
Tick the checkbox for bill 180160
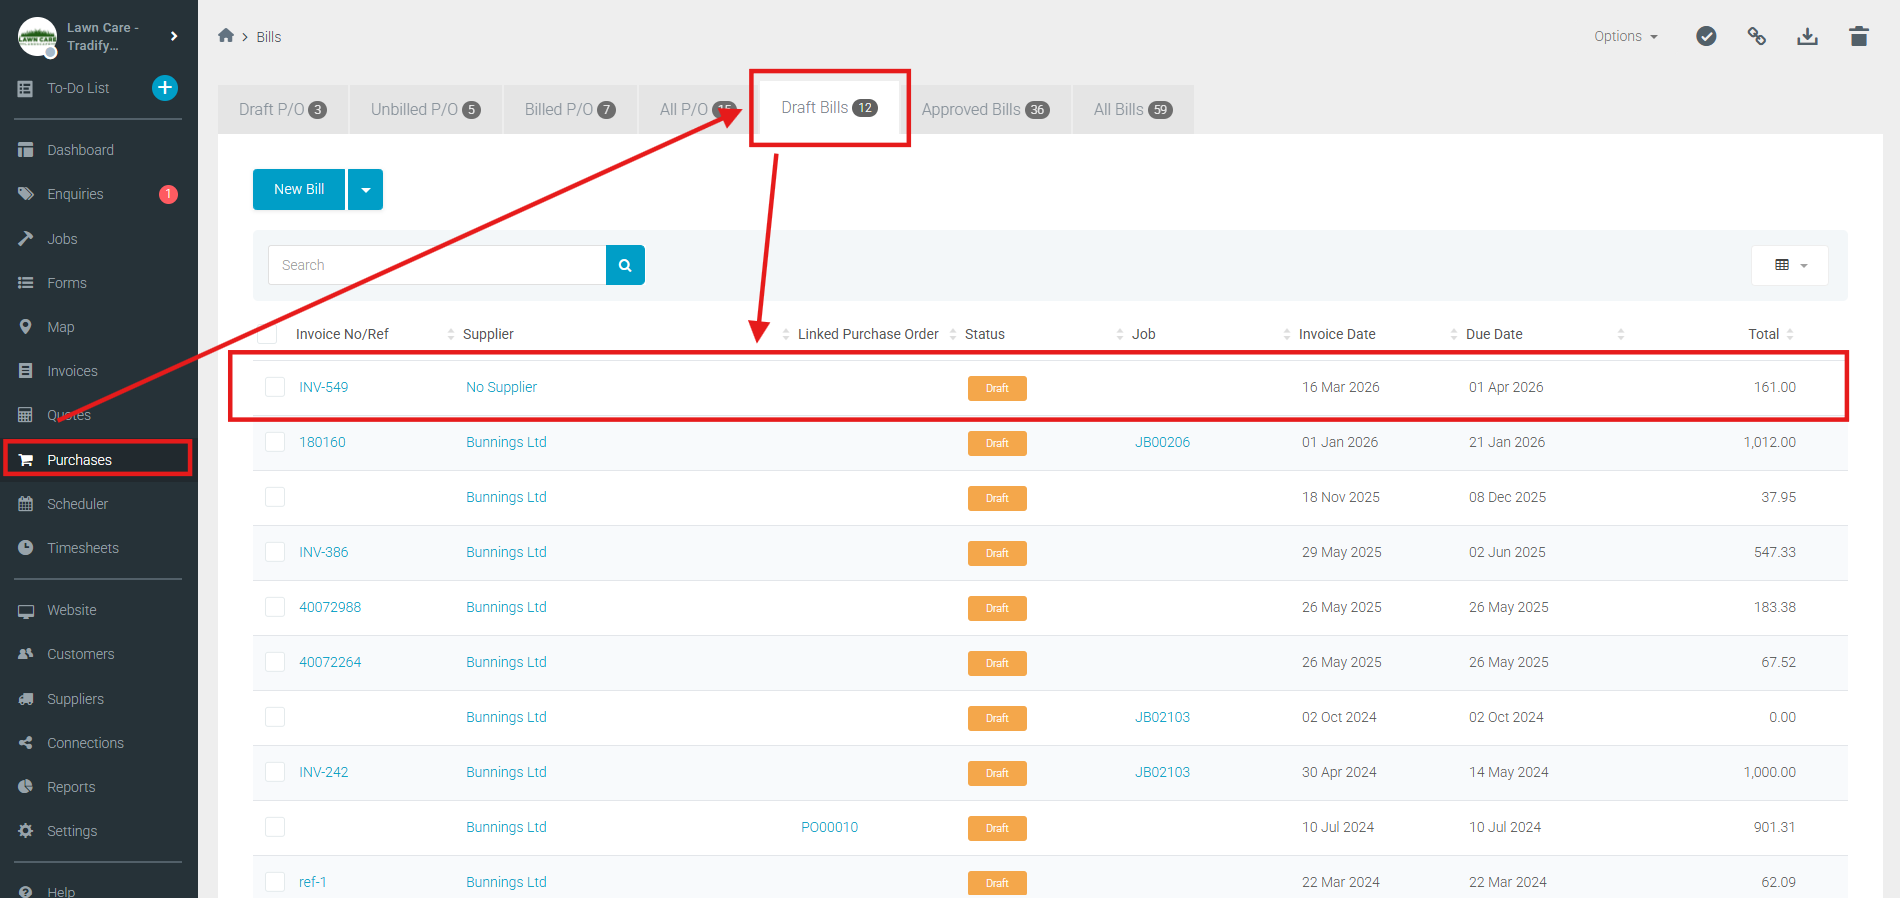click(275, 442)
